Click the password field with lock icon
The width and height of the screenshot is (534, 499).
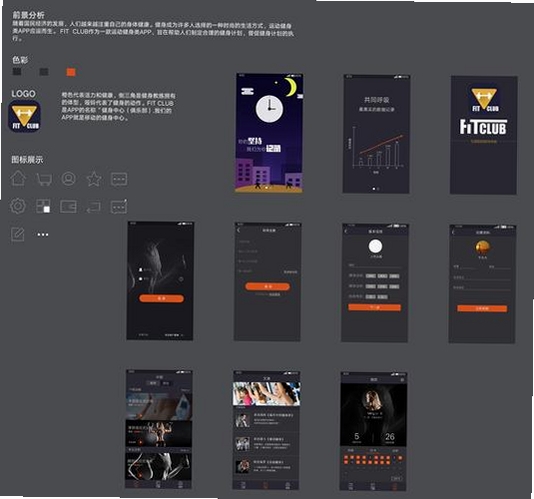[160, 279]
